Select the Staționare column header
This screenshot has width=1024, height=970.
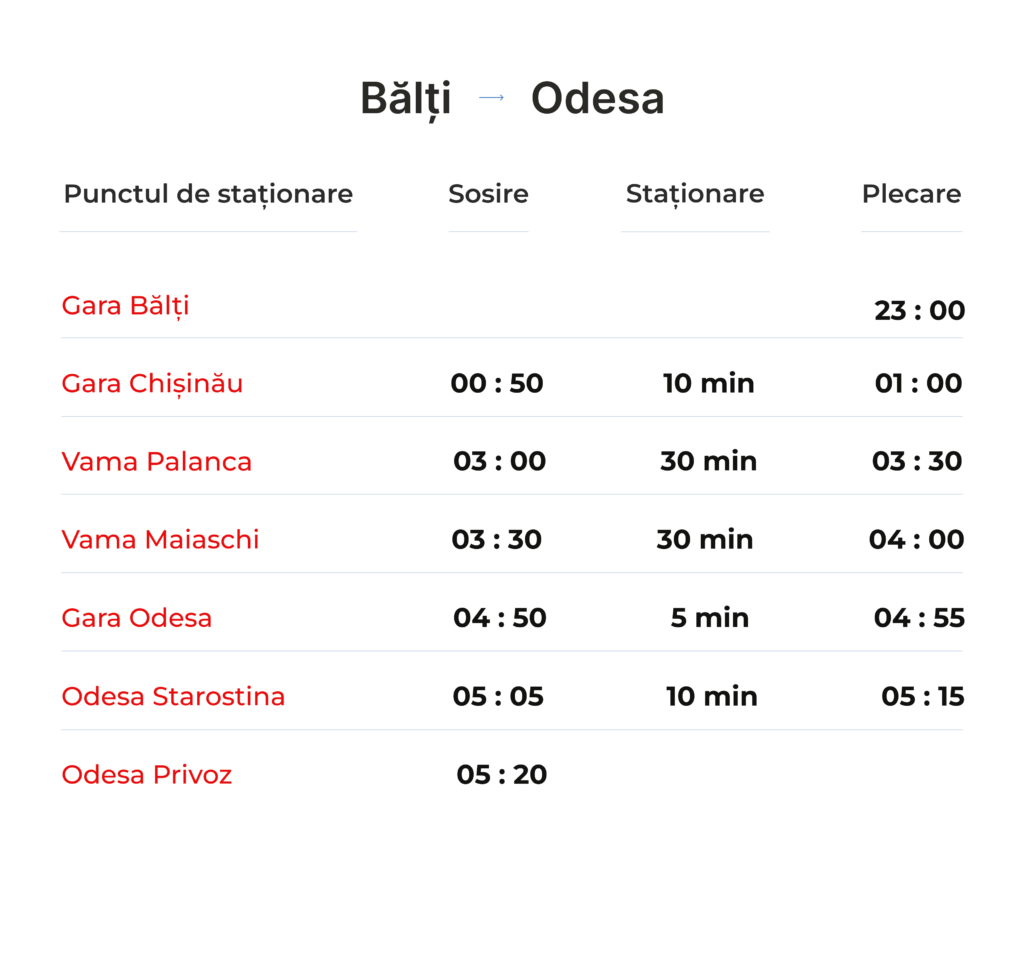click(x=695, y=193)
